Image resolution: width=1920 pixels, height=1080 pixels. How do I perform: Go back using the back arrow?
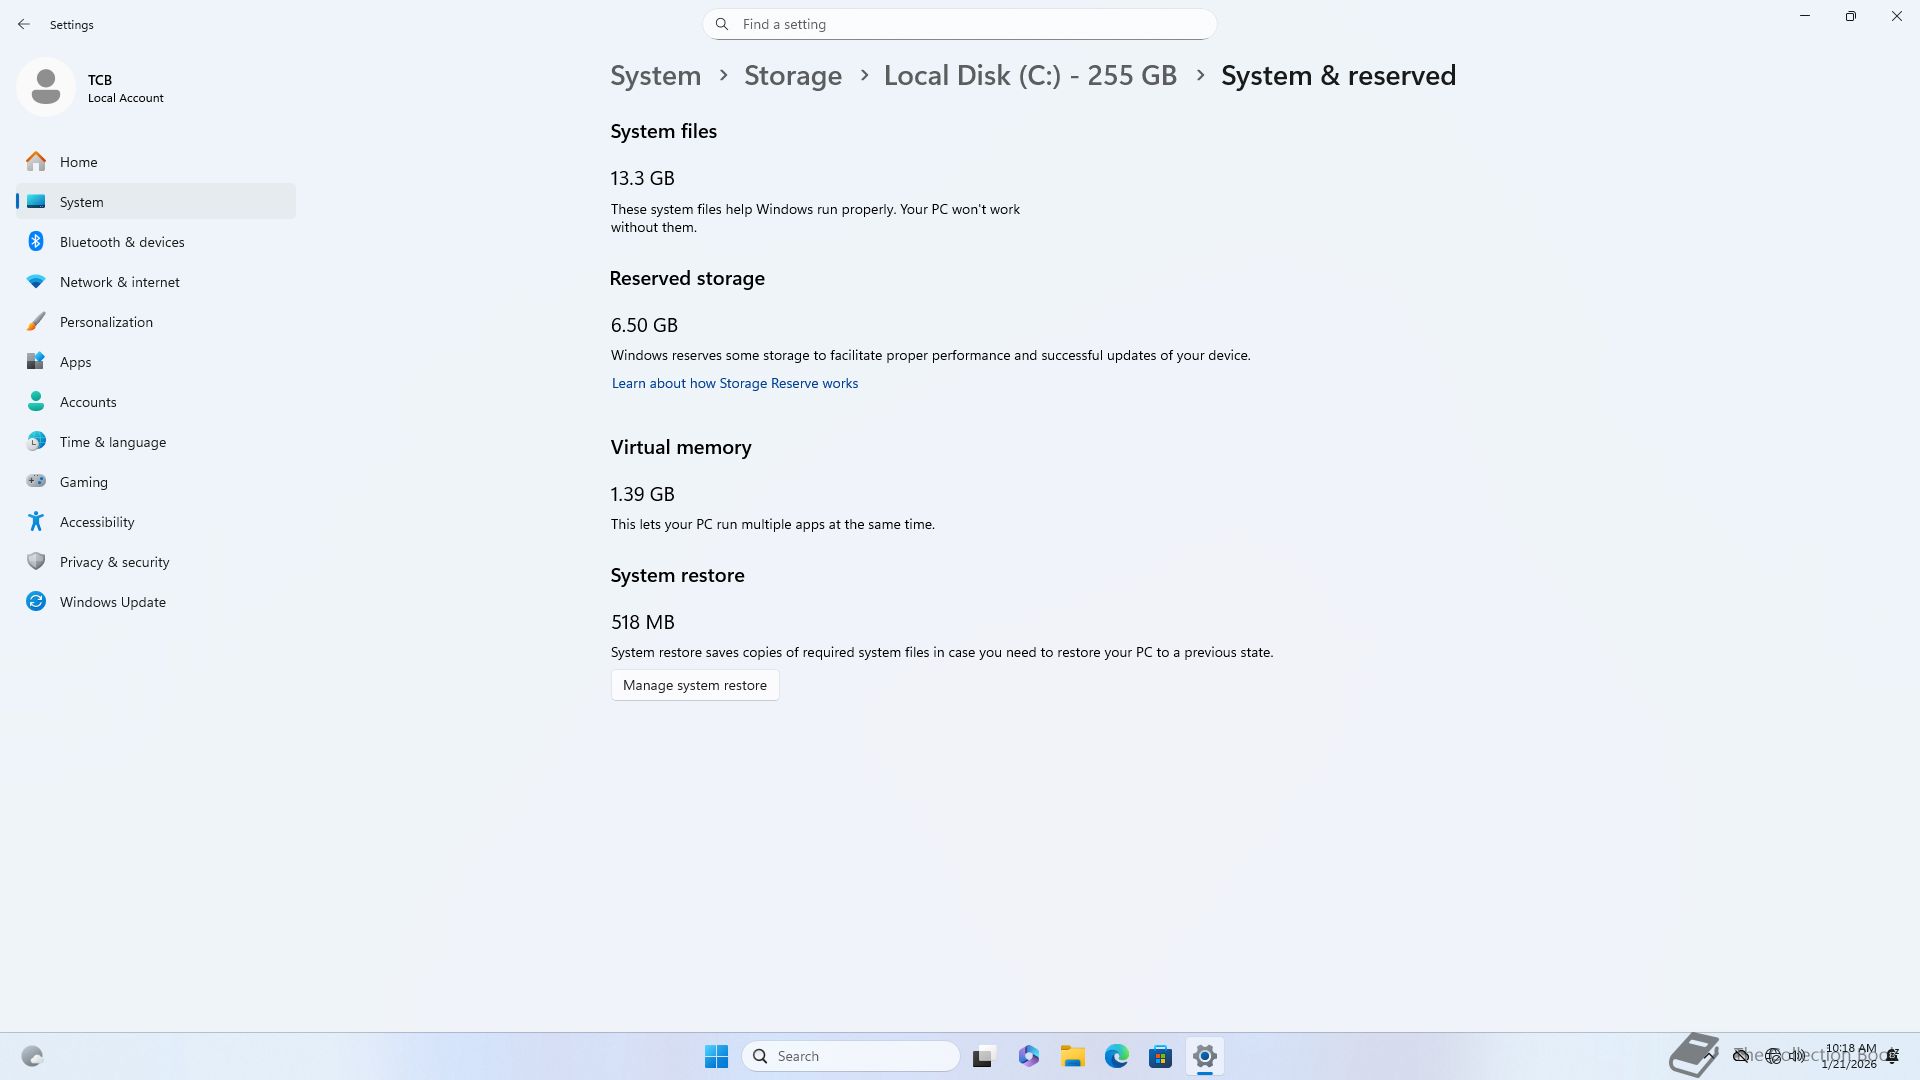24,24
